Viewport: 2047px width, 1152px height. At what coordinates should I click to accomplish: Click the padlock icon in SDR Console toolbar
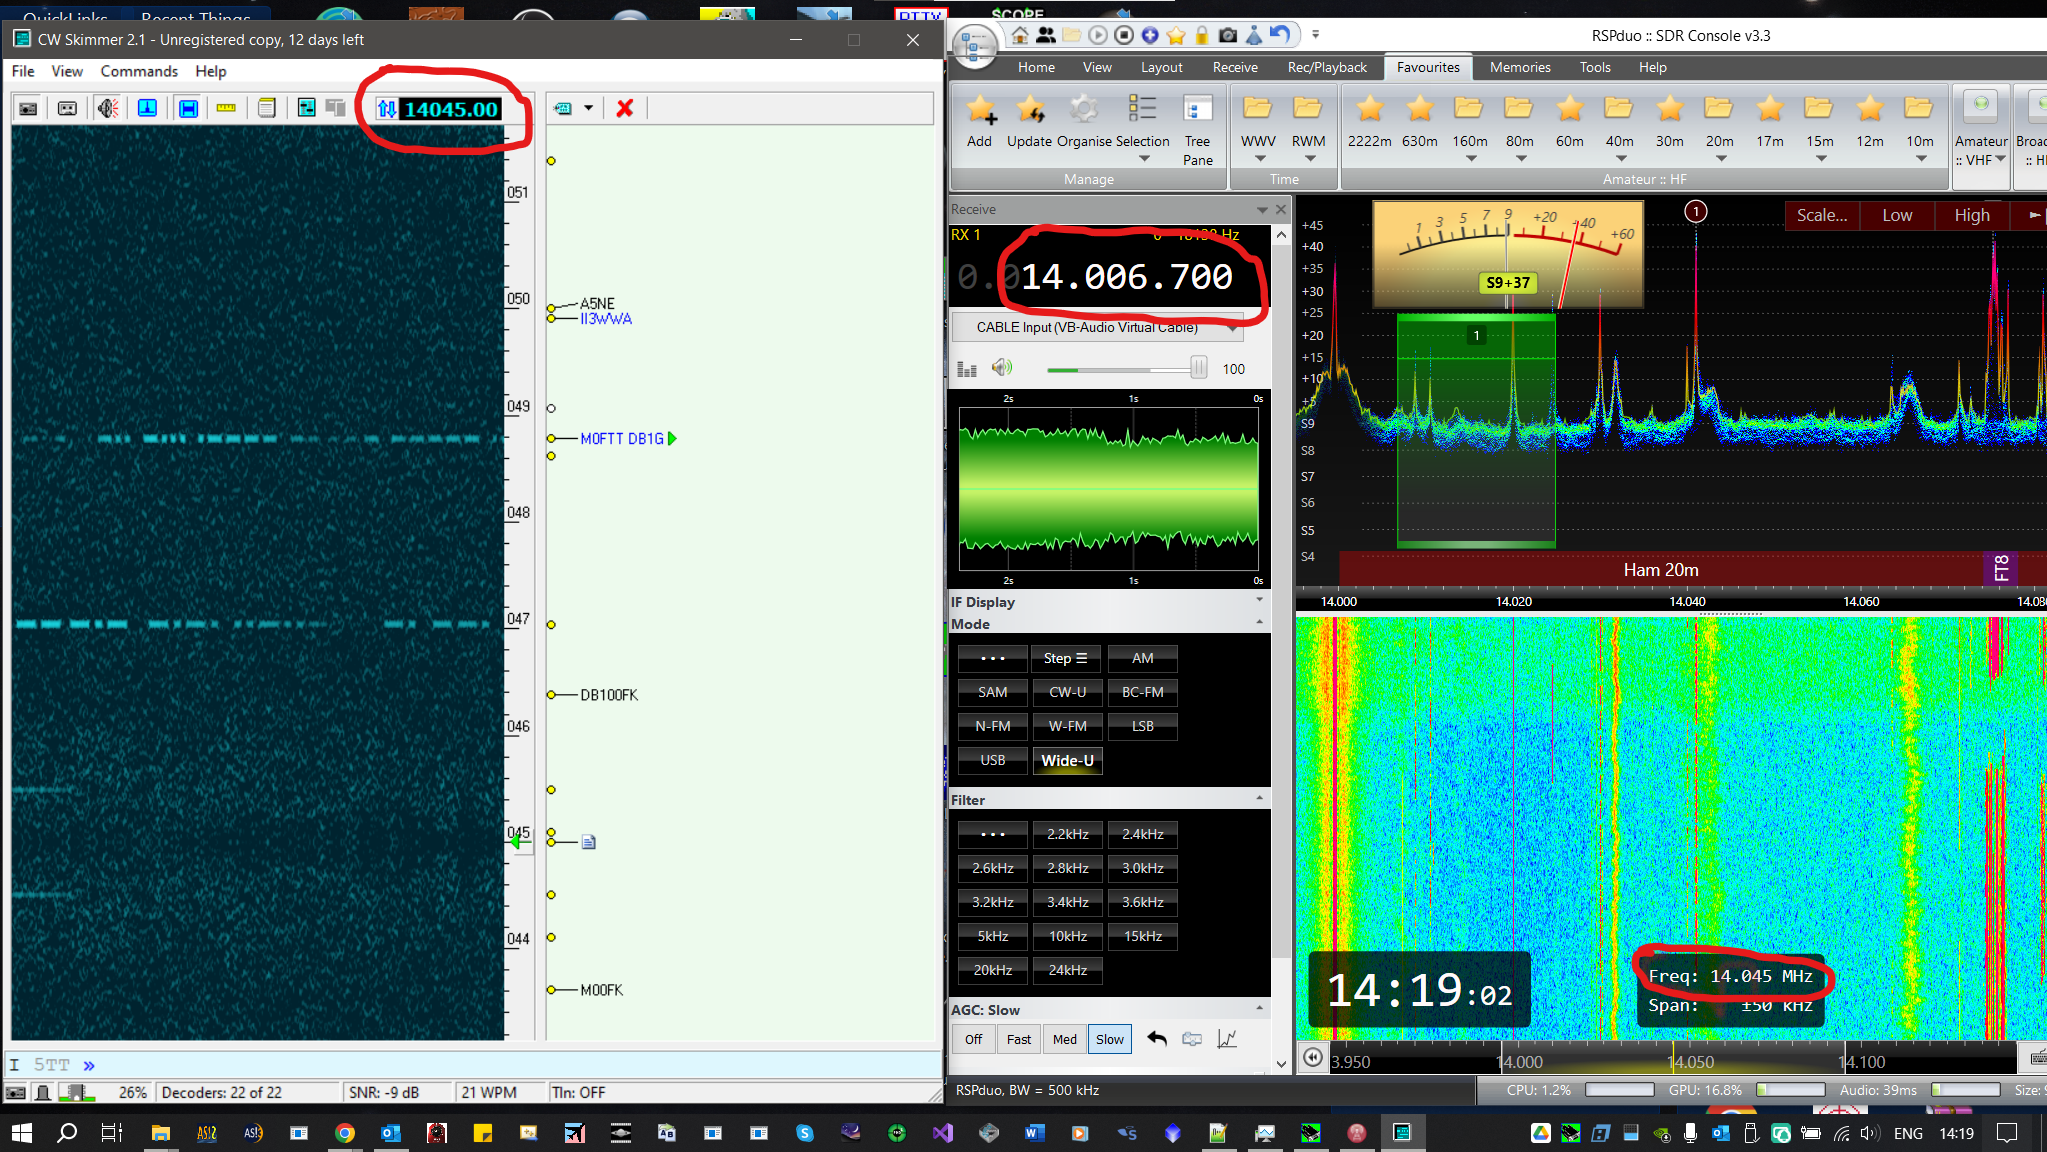pyautogui.click(x=1201, y=35)
